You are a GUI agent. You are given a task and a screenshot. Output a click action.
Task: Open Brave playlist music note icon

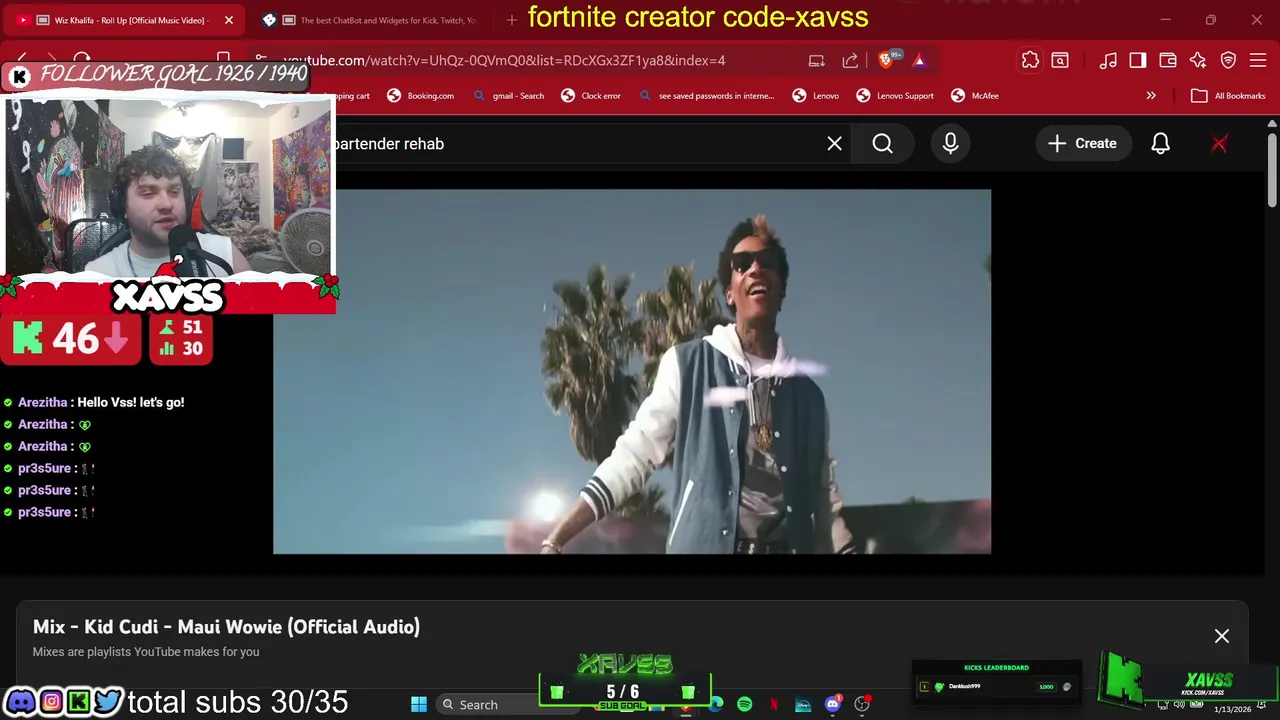tap(1108, 61)
